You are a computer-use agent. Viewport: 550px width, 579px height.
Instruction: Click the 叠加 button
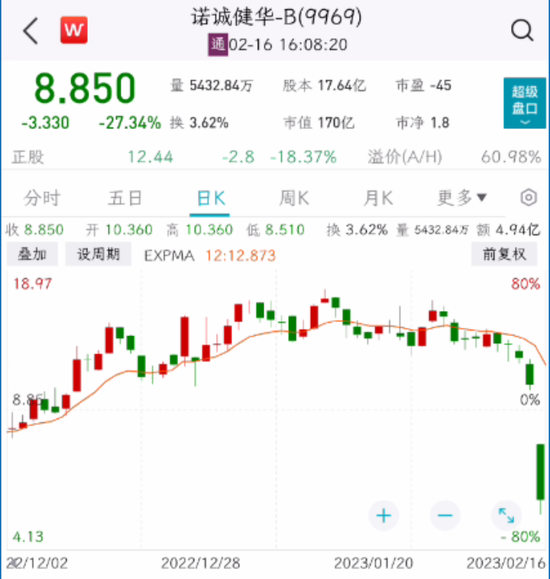(x=32, y=254)
